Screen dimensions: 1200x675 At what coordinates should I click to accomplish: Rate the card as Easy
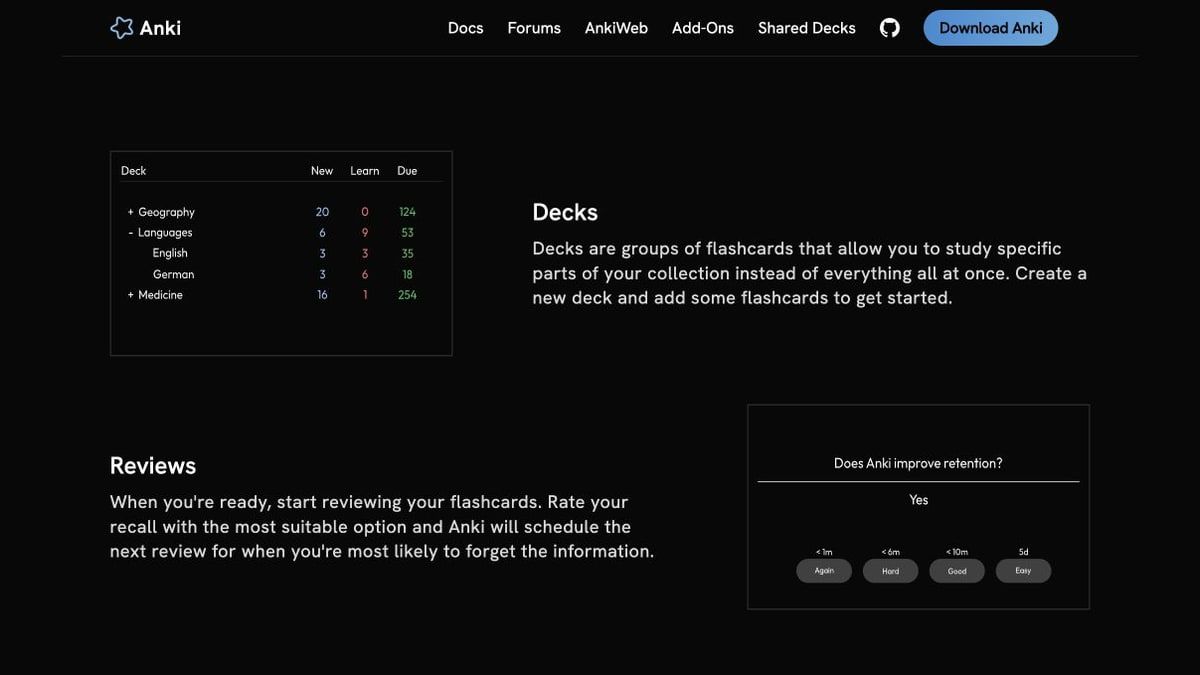click(1023, 571)
